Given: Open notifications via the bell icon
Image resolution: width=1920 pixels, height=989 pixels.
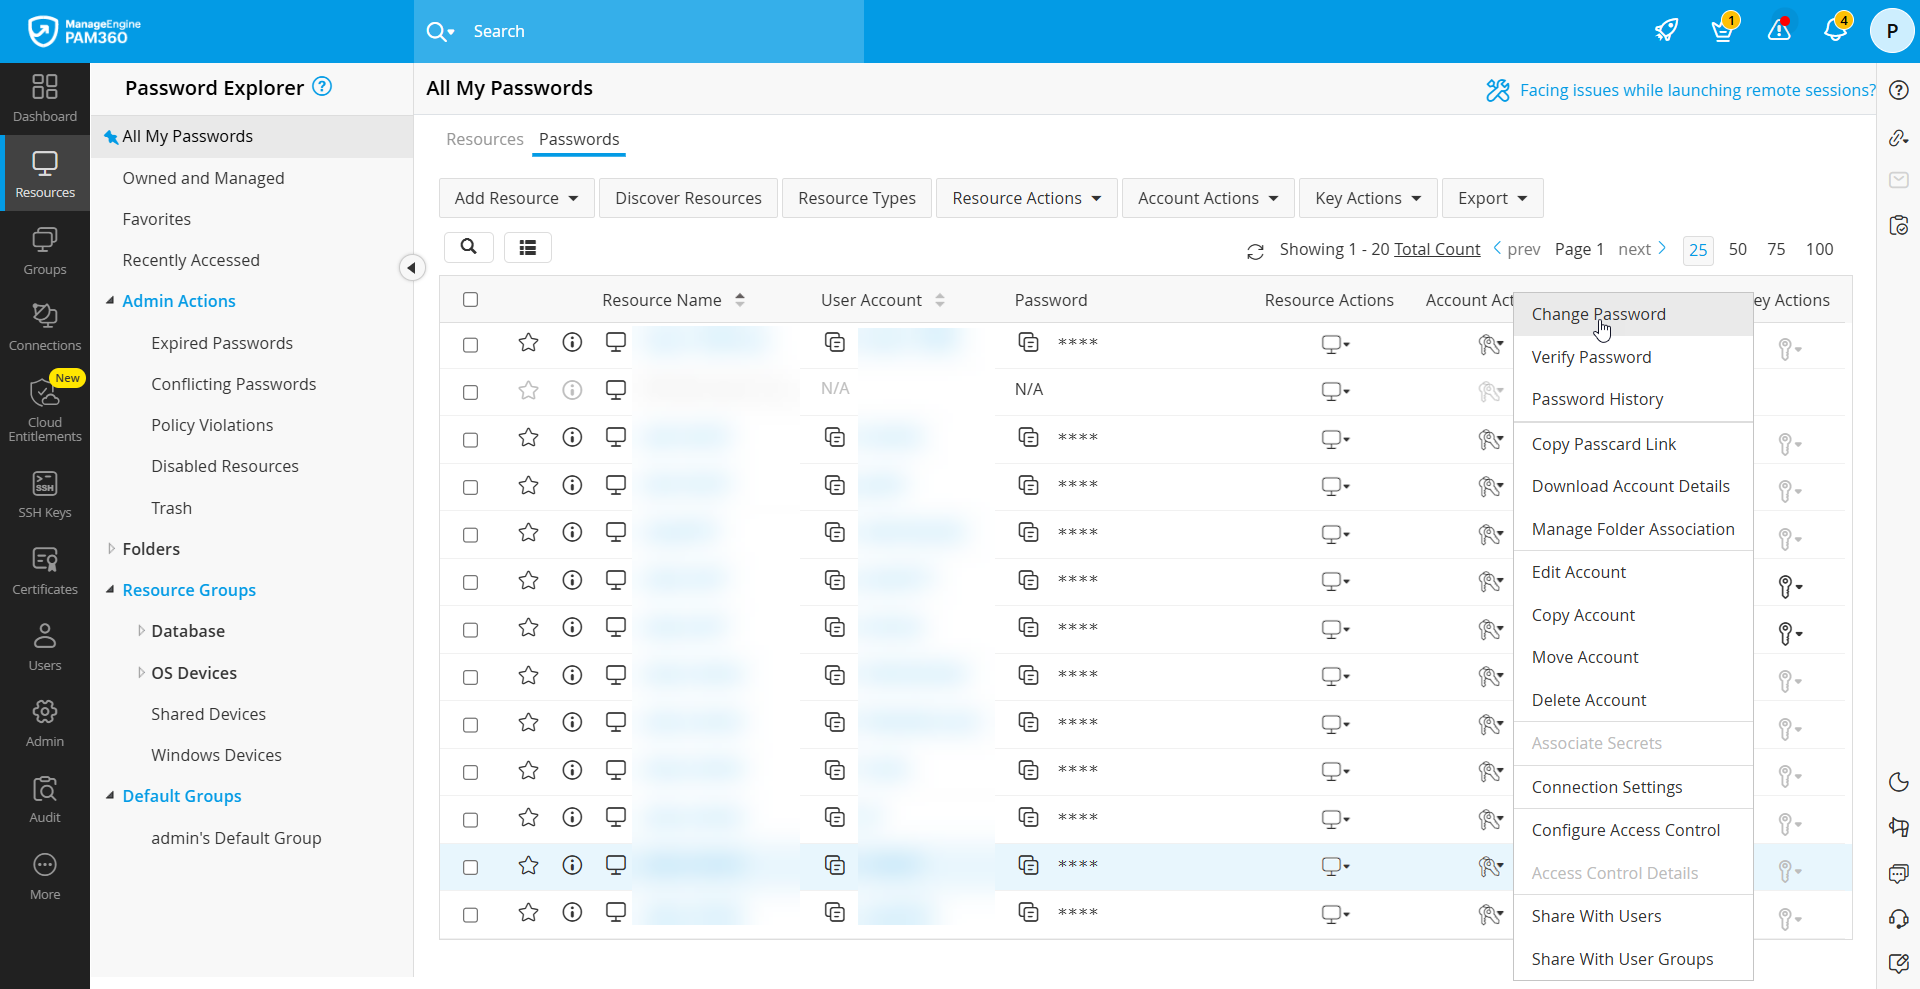Looking at the screenshot, I should coord(1838,30).
